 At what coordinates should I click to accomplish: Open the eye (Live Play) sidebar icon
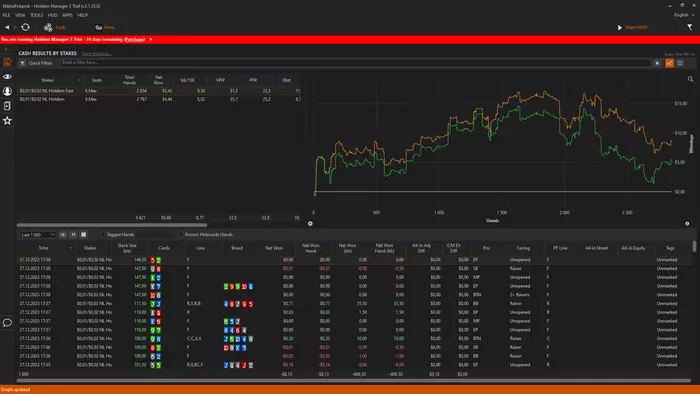coord(7,77)
